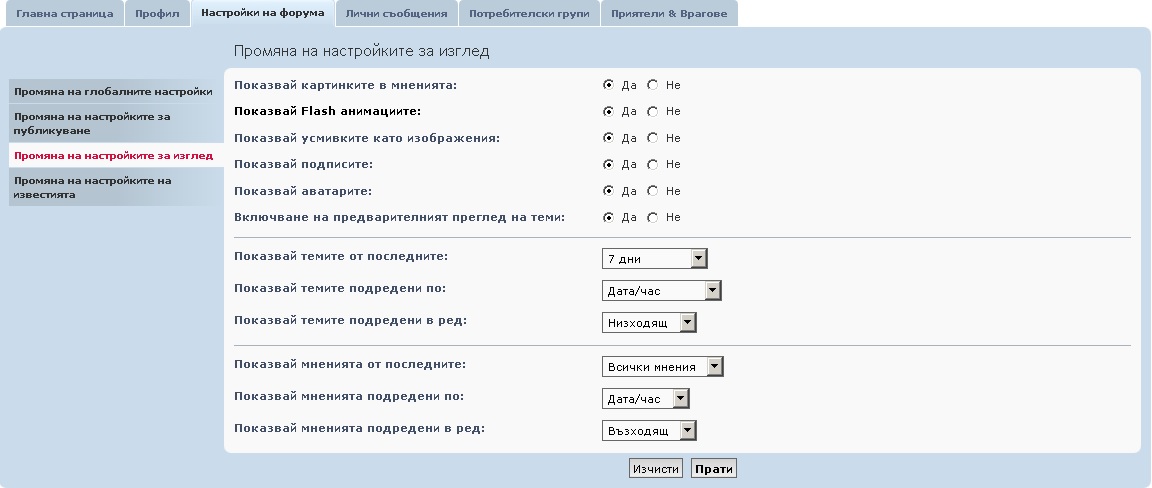Screen dimensions: 1152x488
Task: Open the 7 дни topics period dropdown
Action: coord(654,259)
